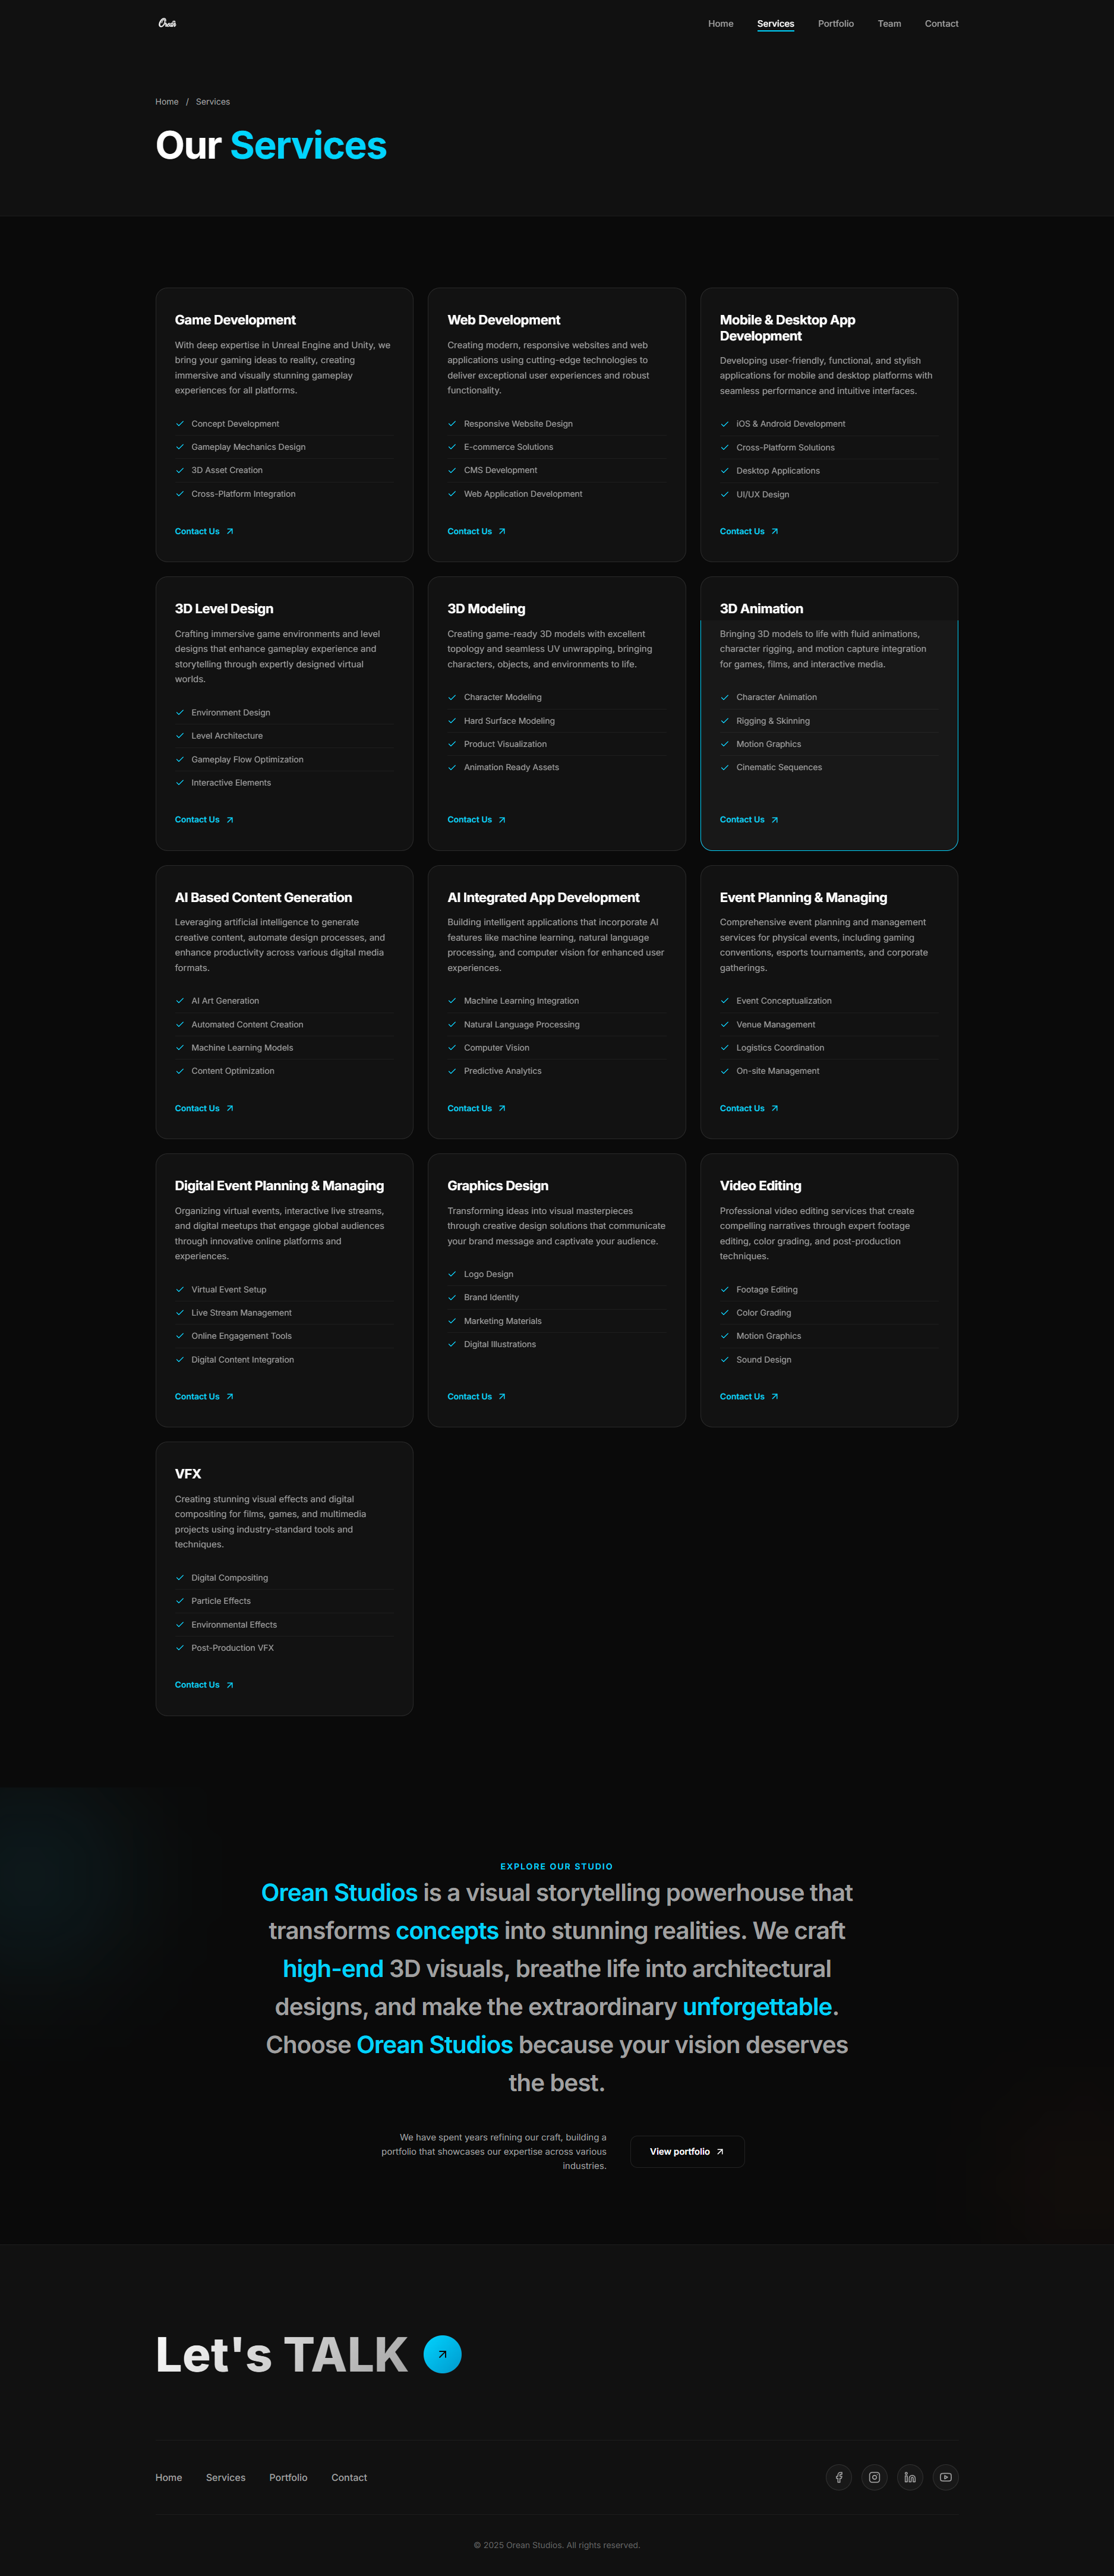Open Home link in footer
1114x2576 pixels.
click(168, 2478)
